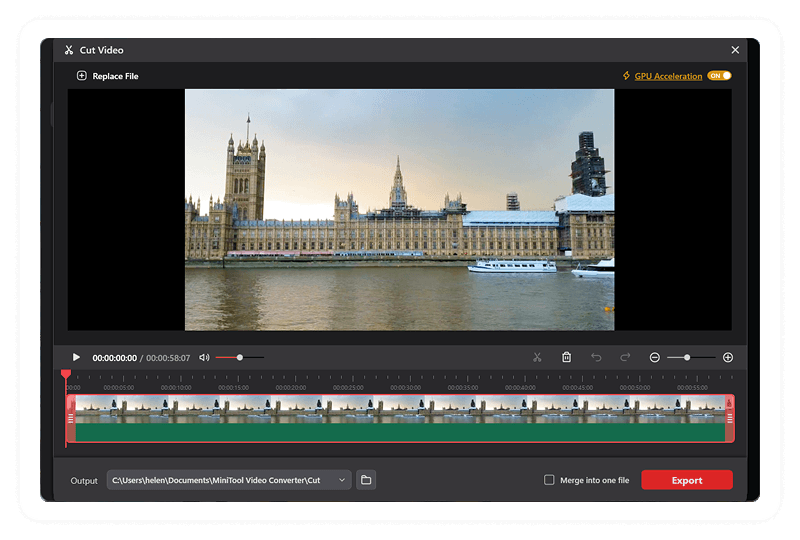Click the video clip thumbnail strip

point(401,409)
